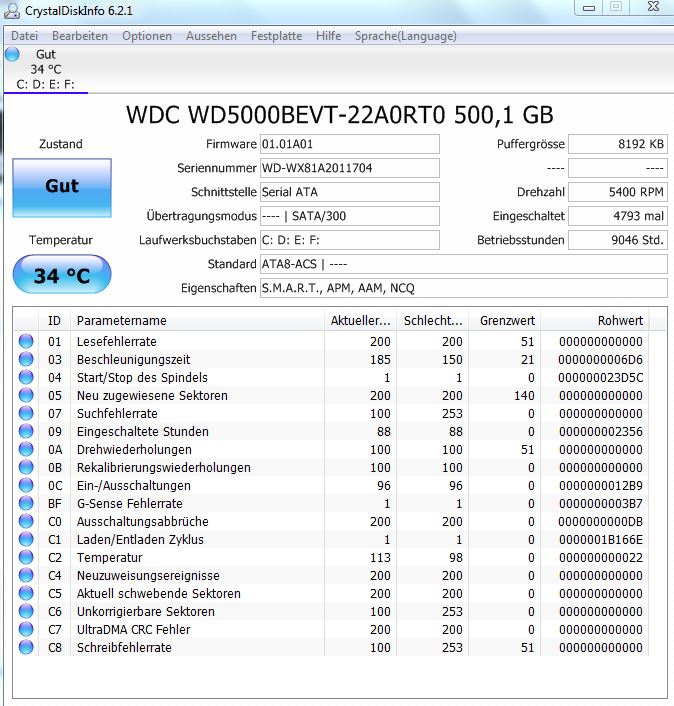The image size is (674, 706).
Task: Click the Puffergrösse field 8192 KB
Action: [x=618, y=144]
